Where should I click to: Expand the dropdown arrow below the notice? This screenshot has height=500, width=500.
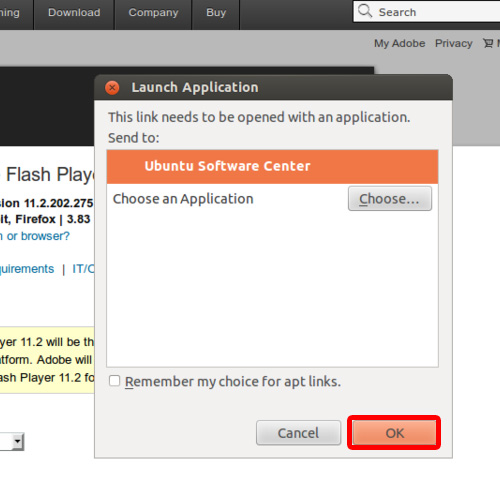tap(17, 442)
